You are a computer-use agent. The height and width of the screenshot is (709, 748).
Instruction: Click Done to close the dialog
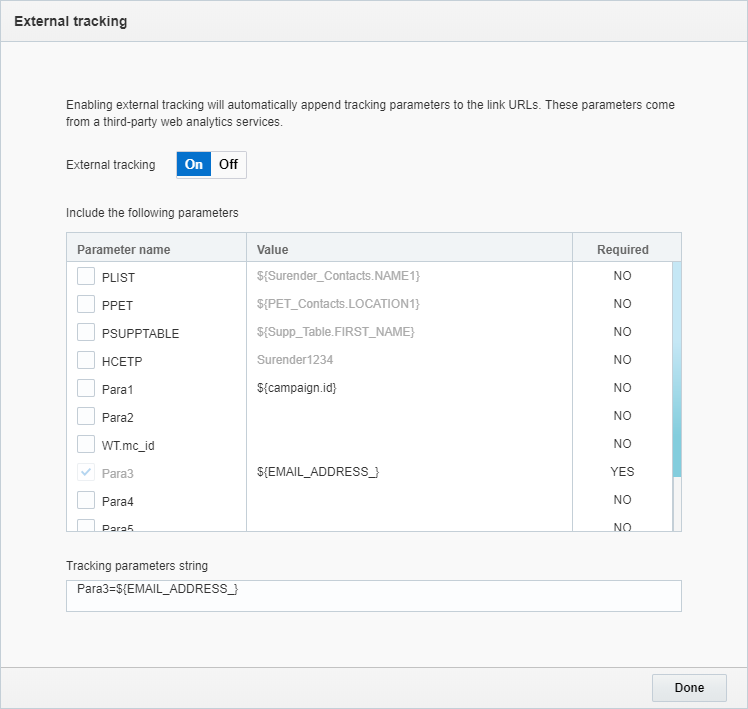point(689,688)
